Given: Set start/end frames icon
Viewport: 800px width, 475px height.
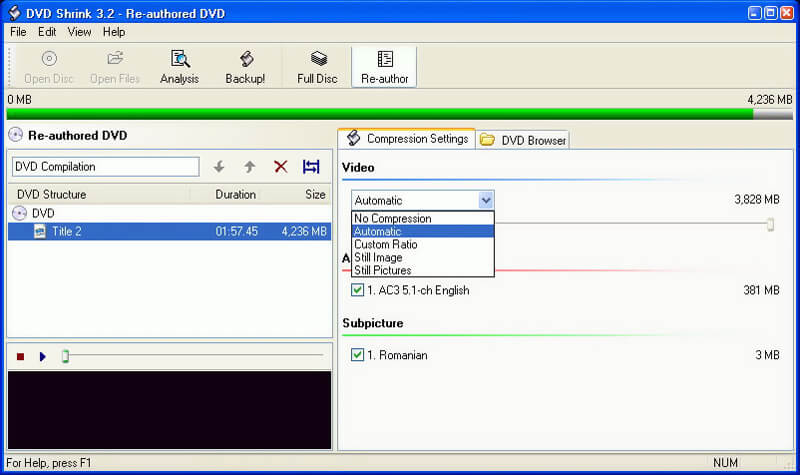Looking at the screenshot, I should point(311,167).
